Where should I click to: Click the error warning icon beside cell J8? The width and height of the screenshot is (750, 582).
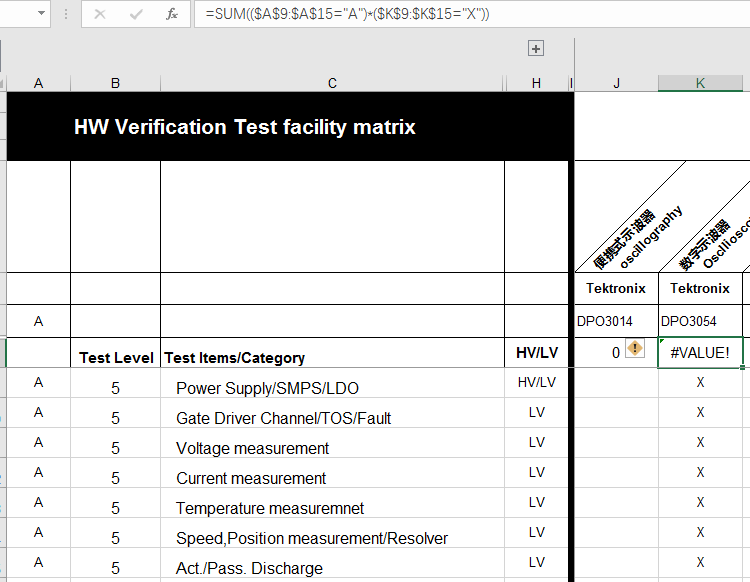click(x=635, y=348)
